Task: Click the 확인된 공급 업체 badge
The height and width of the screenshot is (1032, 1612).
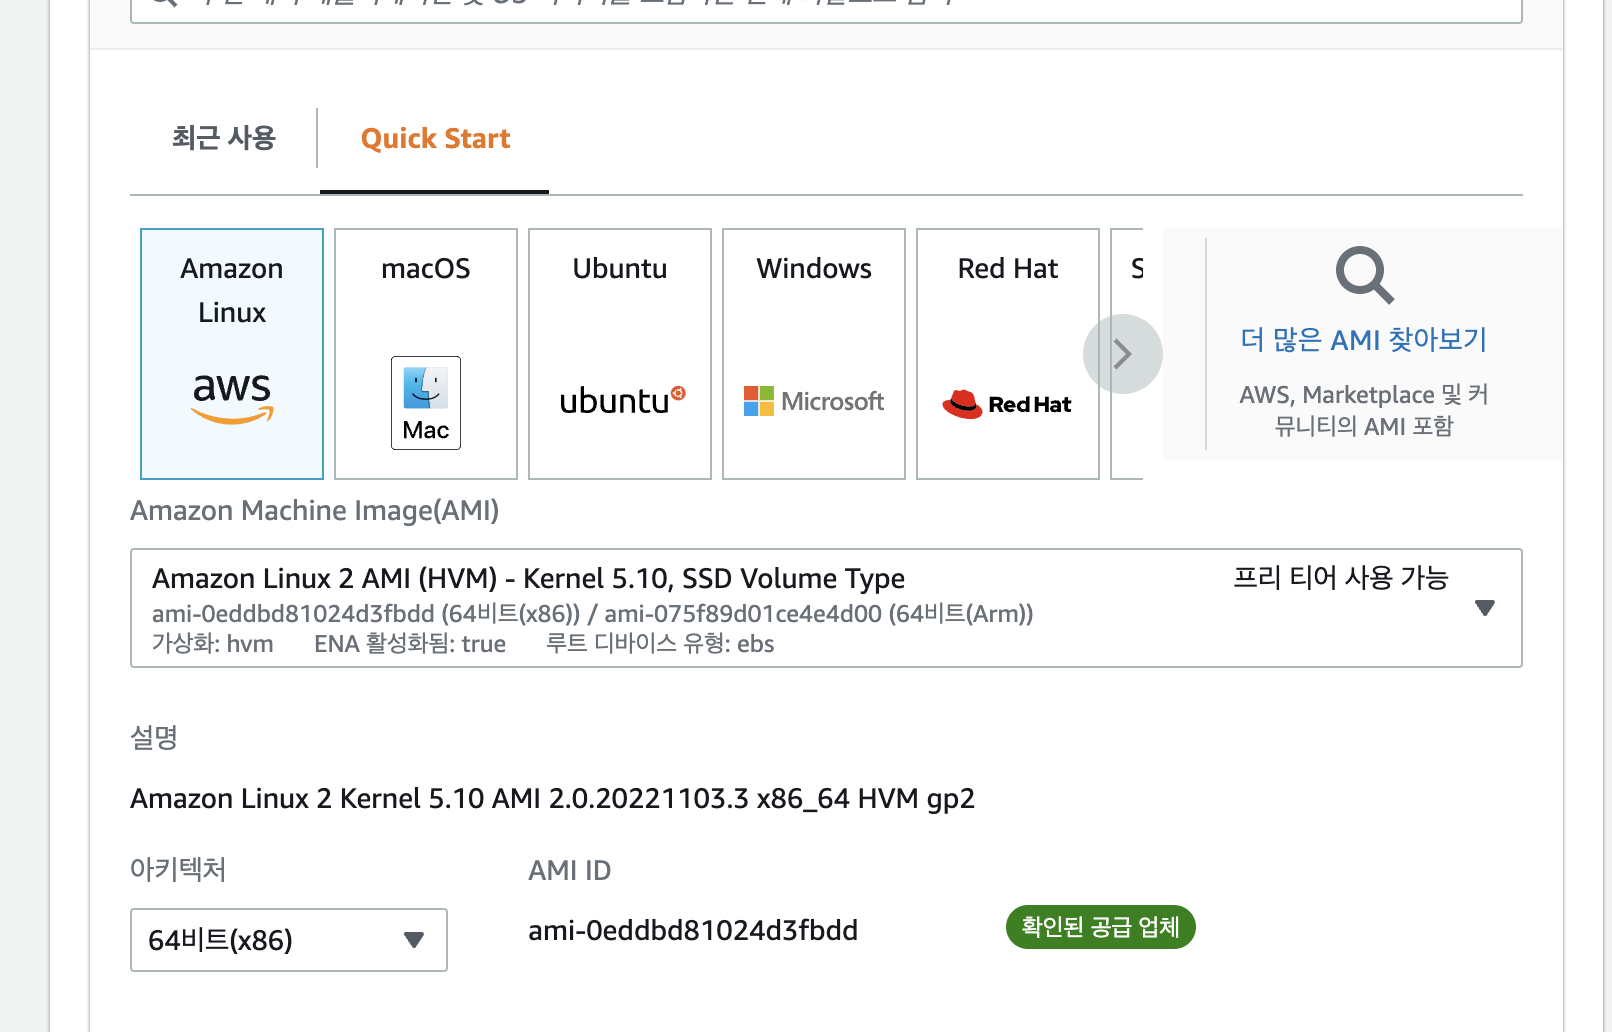Action: [1100, 928]
